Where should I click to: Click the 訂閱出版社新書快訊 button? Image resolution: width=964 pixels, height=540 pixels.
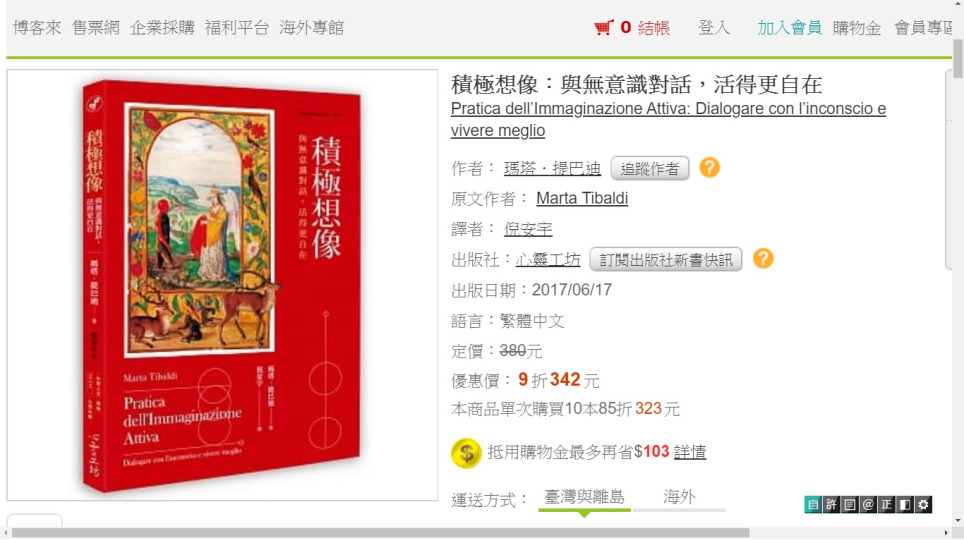tap(666, 260)
